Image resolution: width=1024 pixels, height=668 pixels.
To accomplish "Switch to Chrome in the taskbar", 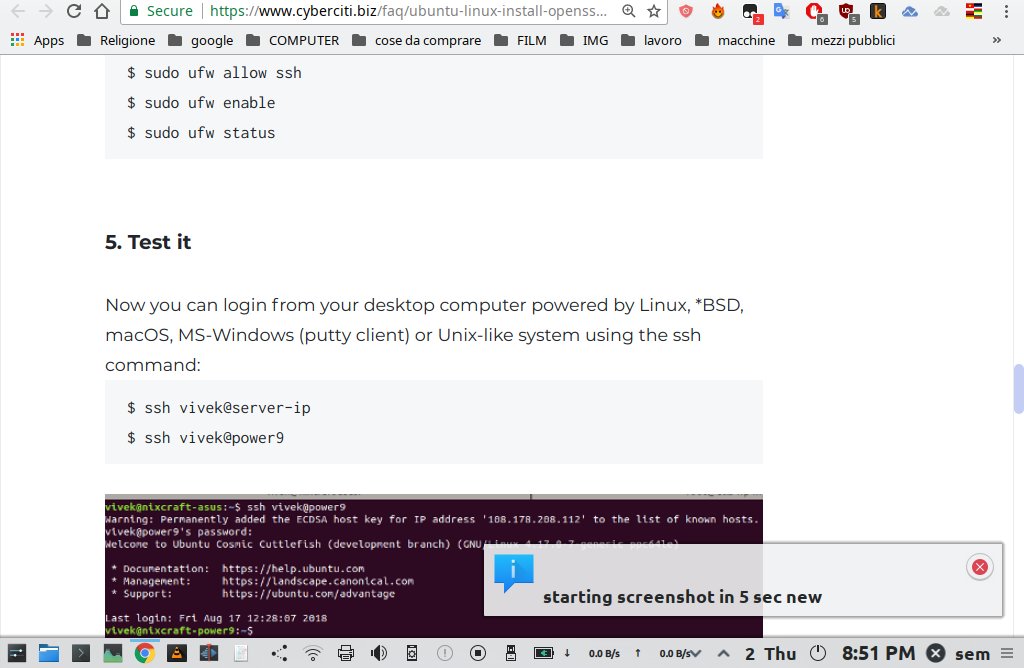I will tap(145, 653).
